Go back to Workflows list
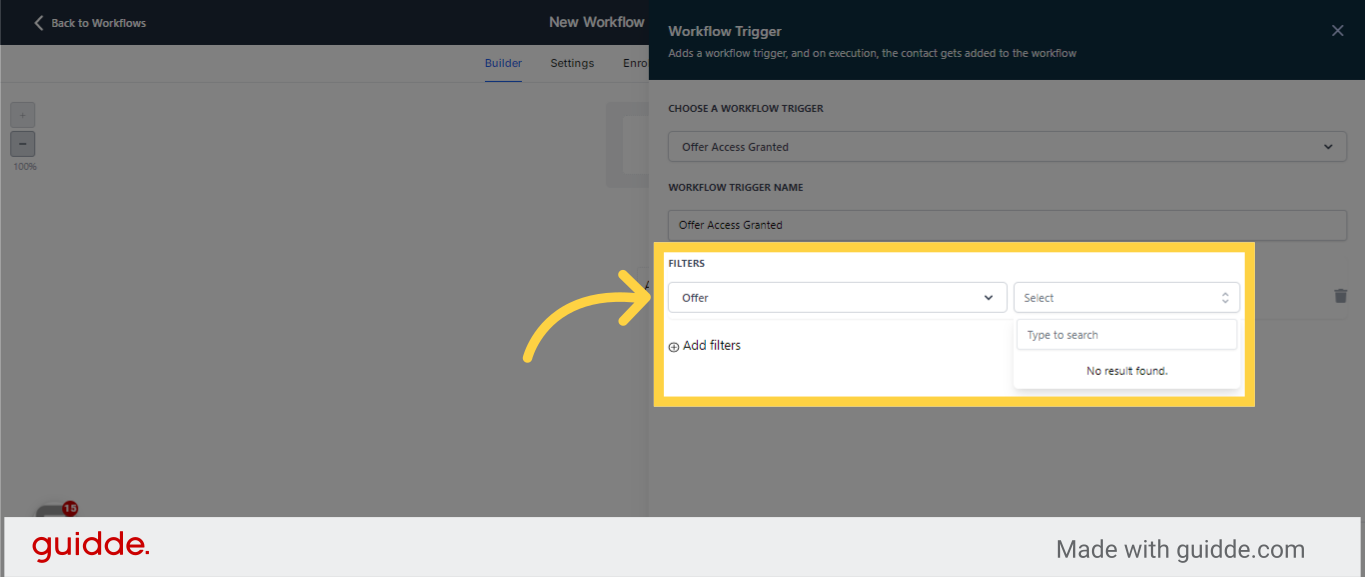The height and width of the screenshot is (577, 1365). point(89,23)
